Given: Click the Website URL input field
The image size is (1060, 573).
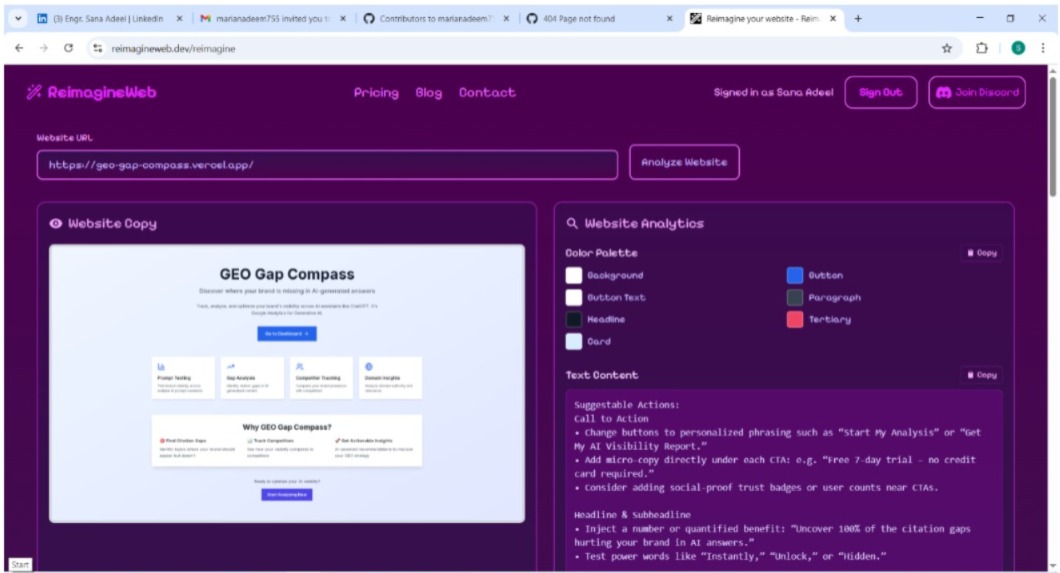Looking at the screenshot, I should (x=327, y=165).
